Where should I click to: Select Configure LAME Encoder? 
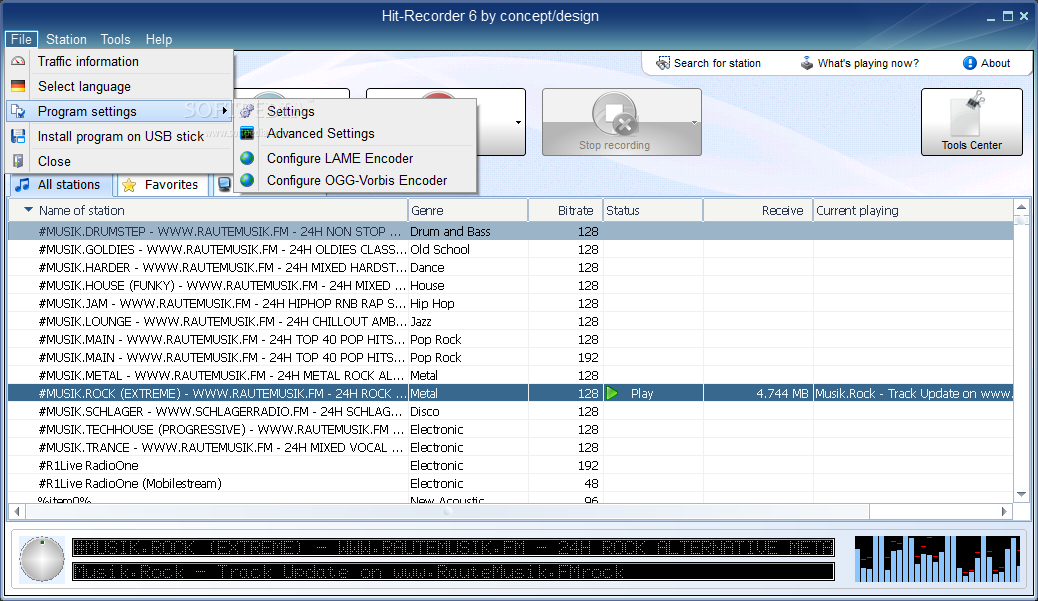(356, 158)
